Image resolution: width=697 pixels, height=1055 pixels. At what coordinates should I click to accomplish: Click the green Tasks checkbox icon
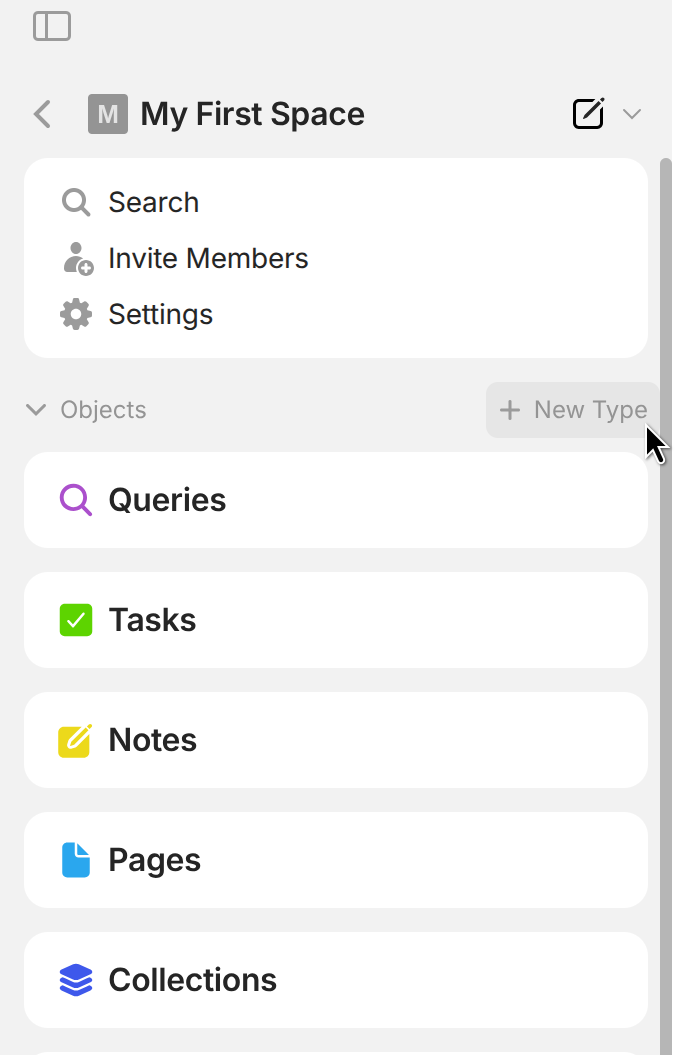76,620
